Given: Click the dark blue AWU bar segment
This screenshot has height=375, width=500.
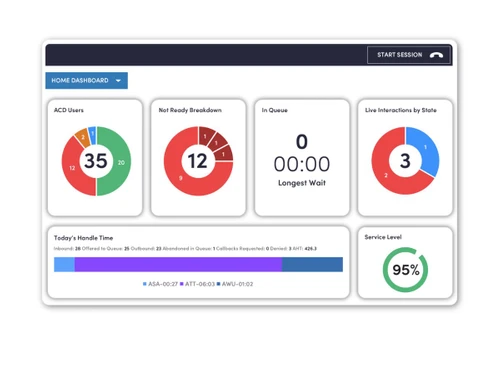Looking at the screenshot, I should pyautogui.click(x=312, y=264).
